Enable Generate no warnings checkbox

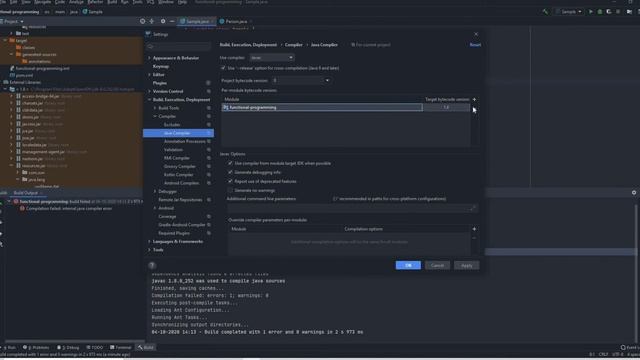(x=230, y=190)
